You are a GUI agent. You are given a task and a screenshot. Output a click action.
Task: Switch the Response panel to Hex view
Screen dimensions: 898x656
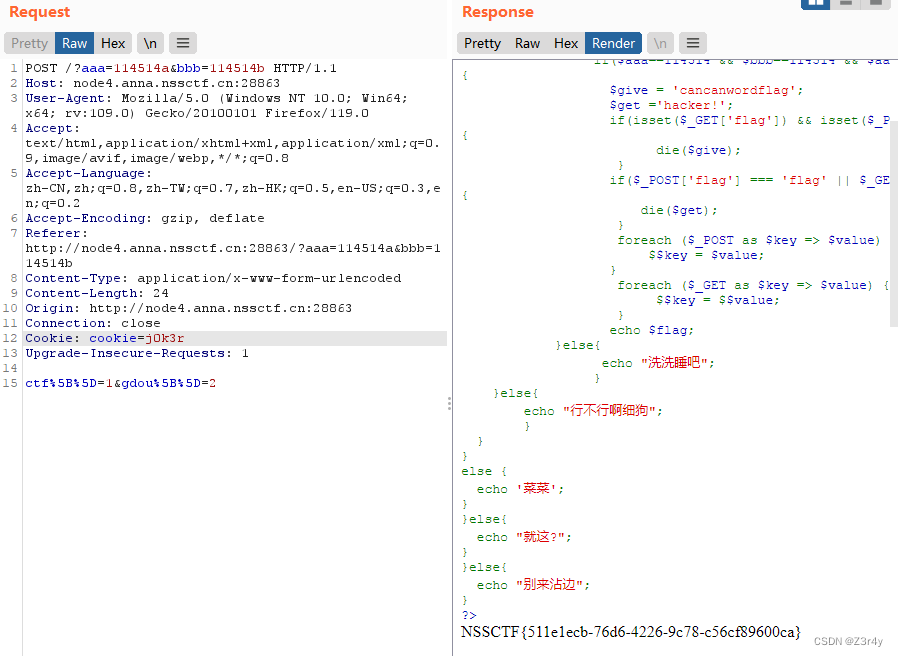click(566, 43)
